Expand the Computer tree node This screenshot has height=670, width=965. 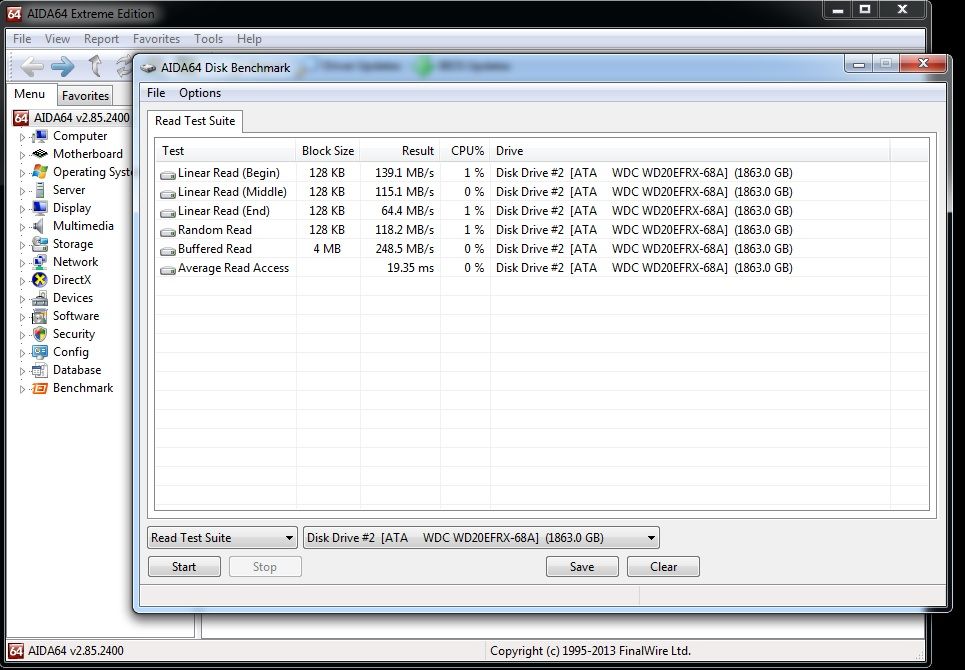click(x=22, y=137)
